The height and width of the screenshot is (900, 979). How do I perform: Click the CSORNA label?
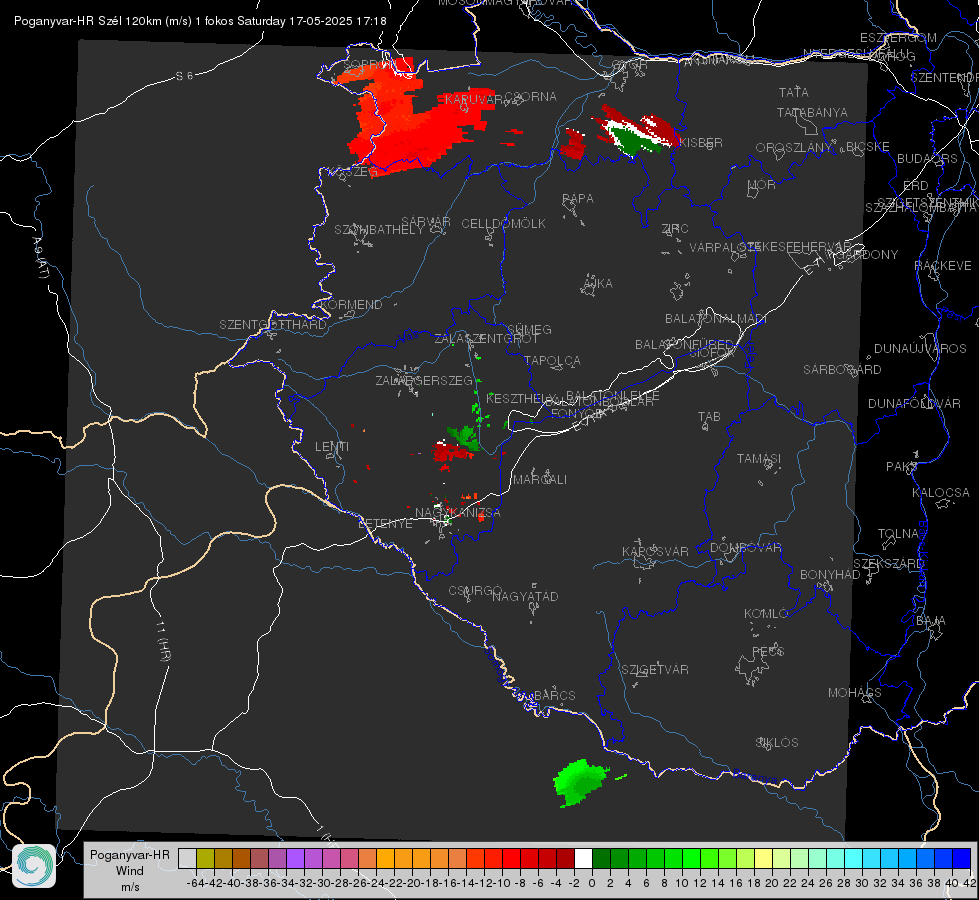[x=530, y=96]
